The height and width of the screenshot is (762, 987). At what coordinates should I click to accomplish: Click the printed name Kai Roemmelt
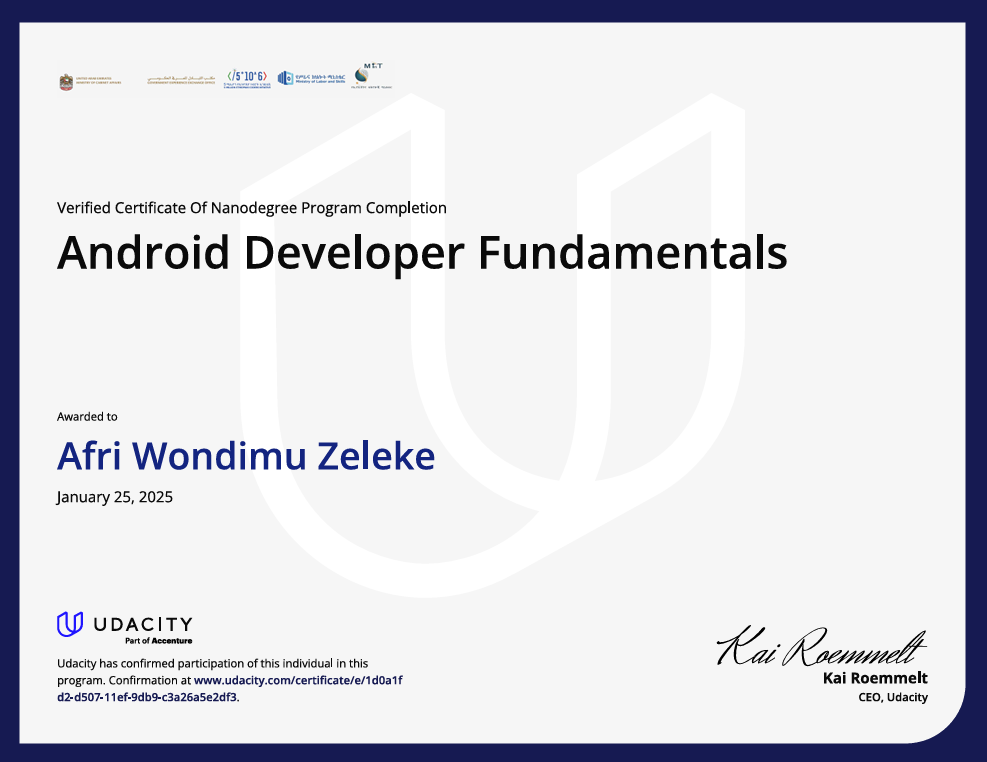pos(875,678)
